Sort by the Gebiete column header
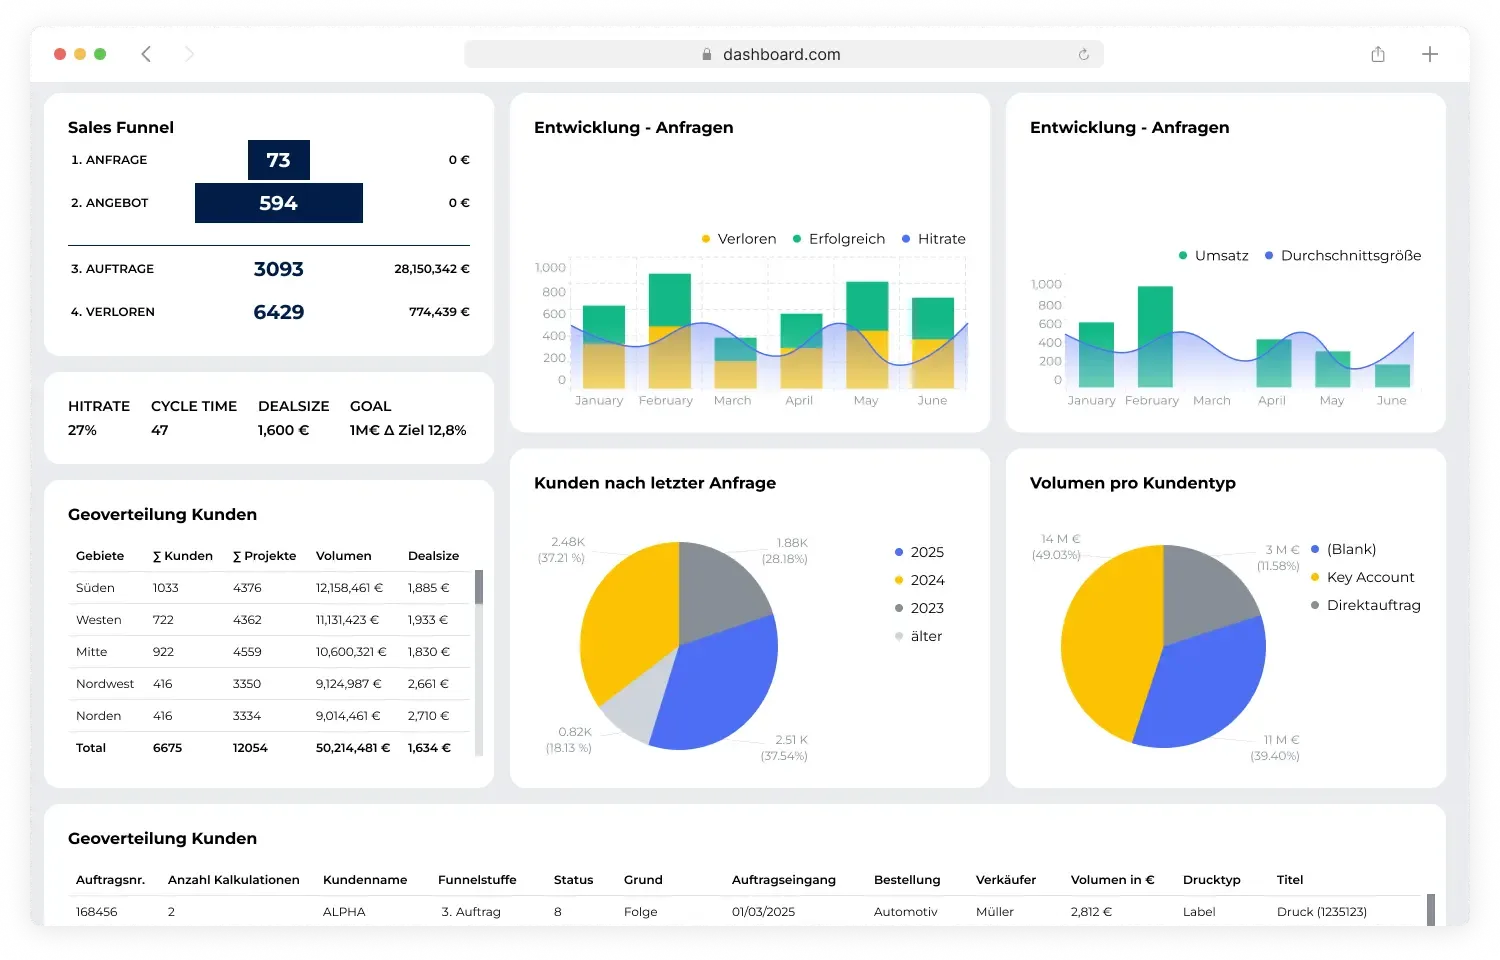This screenshot has width=1500, height=960. click(x=100, y=556)
